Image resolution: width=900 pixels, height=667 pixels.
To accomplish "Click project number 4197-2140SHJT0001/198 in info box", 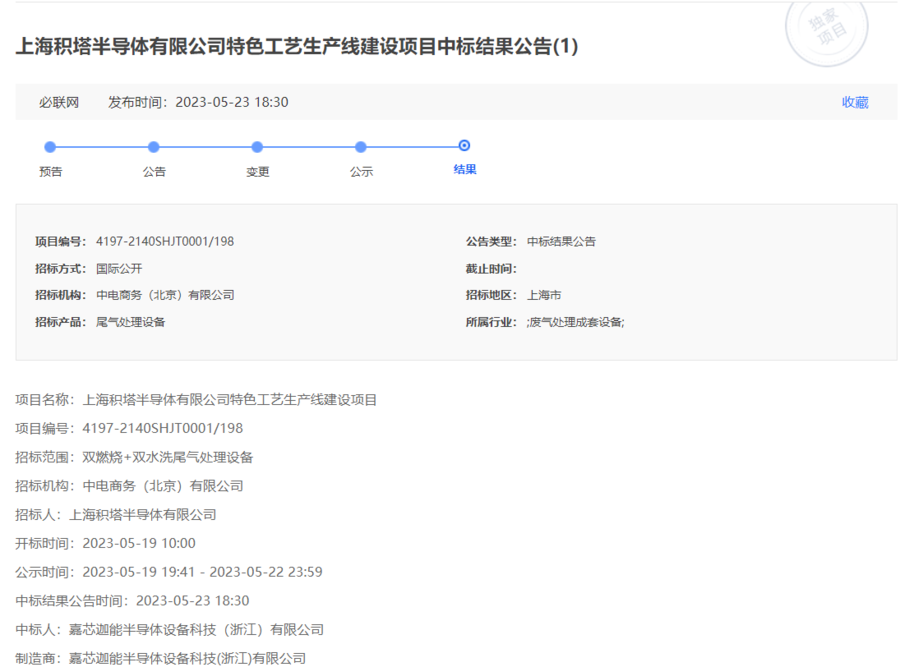I will tap(165, 242).
